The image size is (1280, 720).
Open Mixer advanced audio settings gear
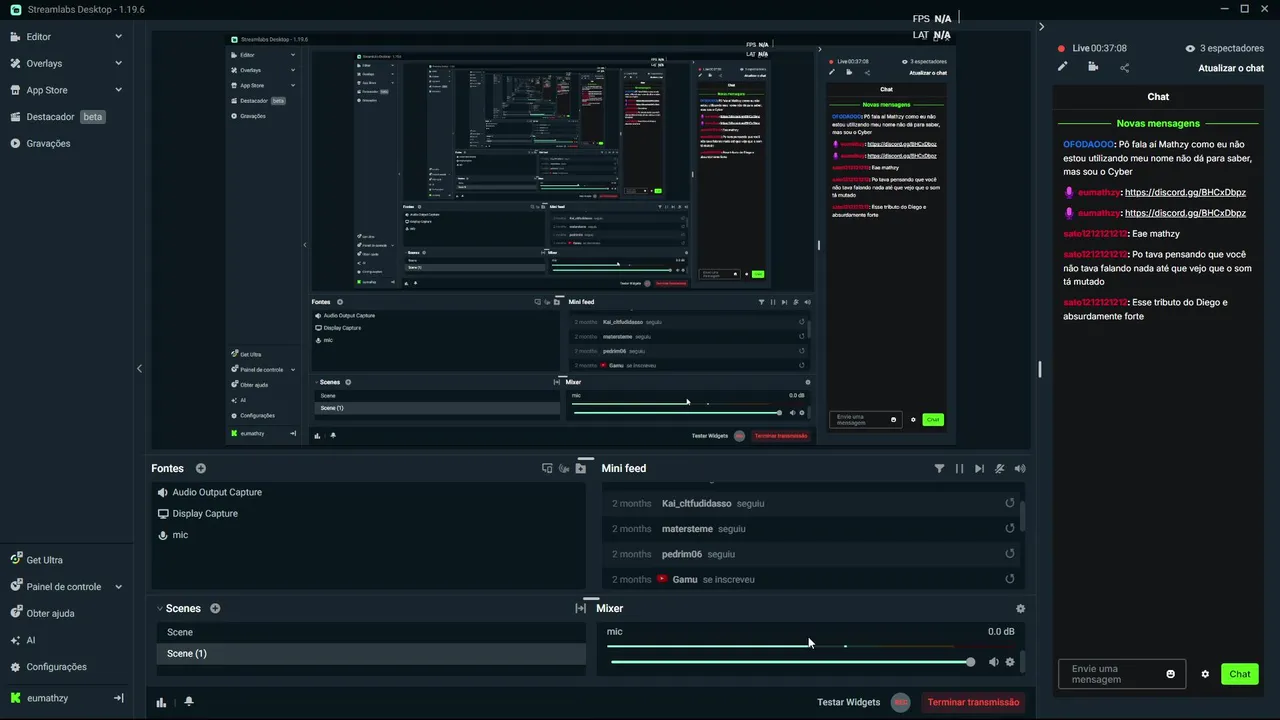pyautogui.click(x=1020, y=608)
